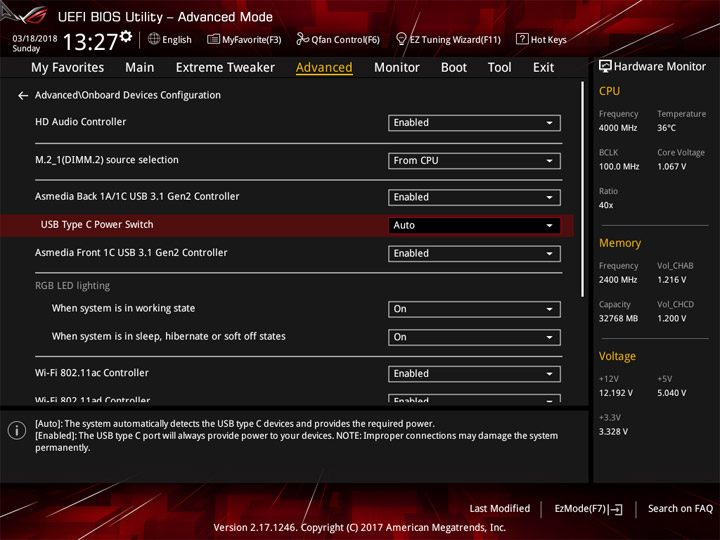
Task: Go back using the left arrow icon
Action: 23,96
